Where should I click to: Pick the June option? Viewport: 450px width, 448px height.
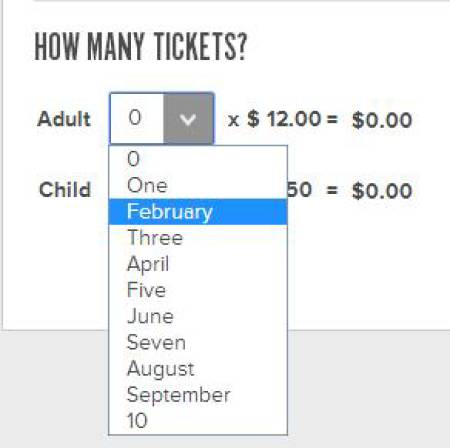tap(198, 316)
